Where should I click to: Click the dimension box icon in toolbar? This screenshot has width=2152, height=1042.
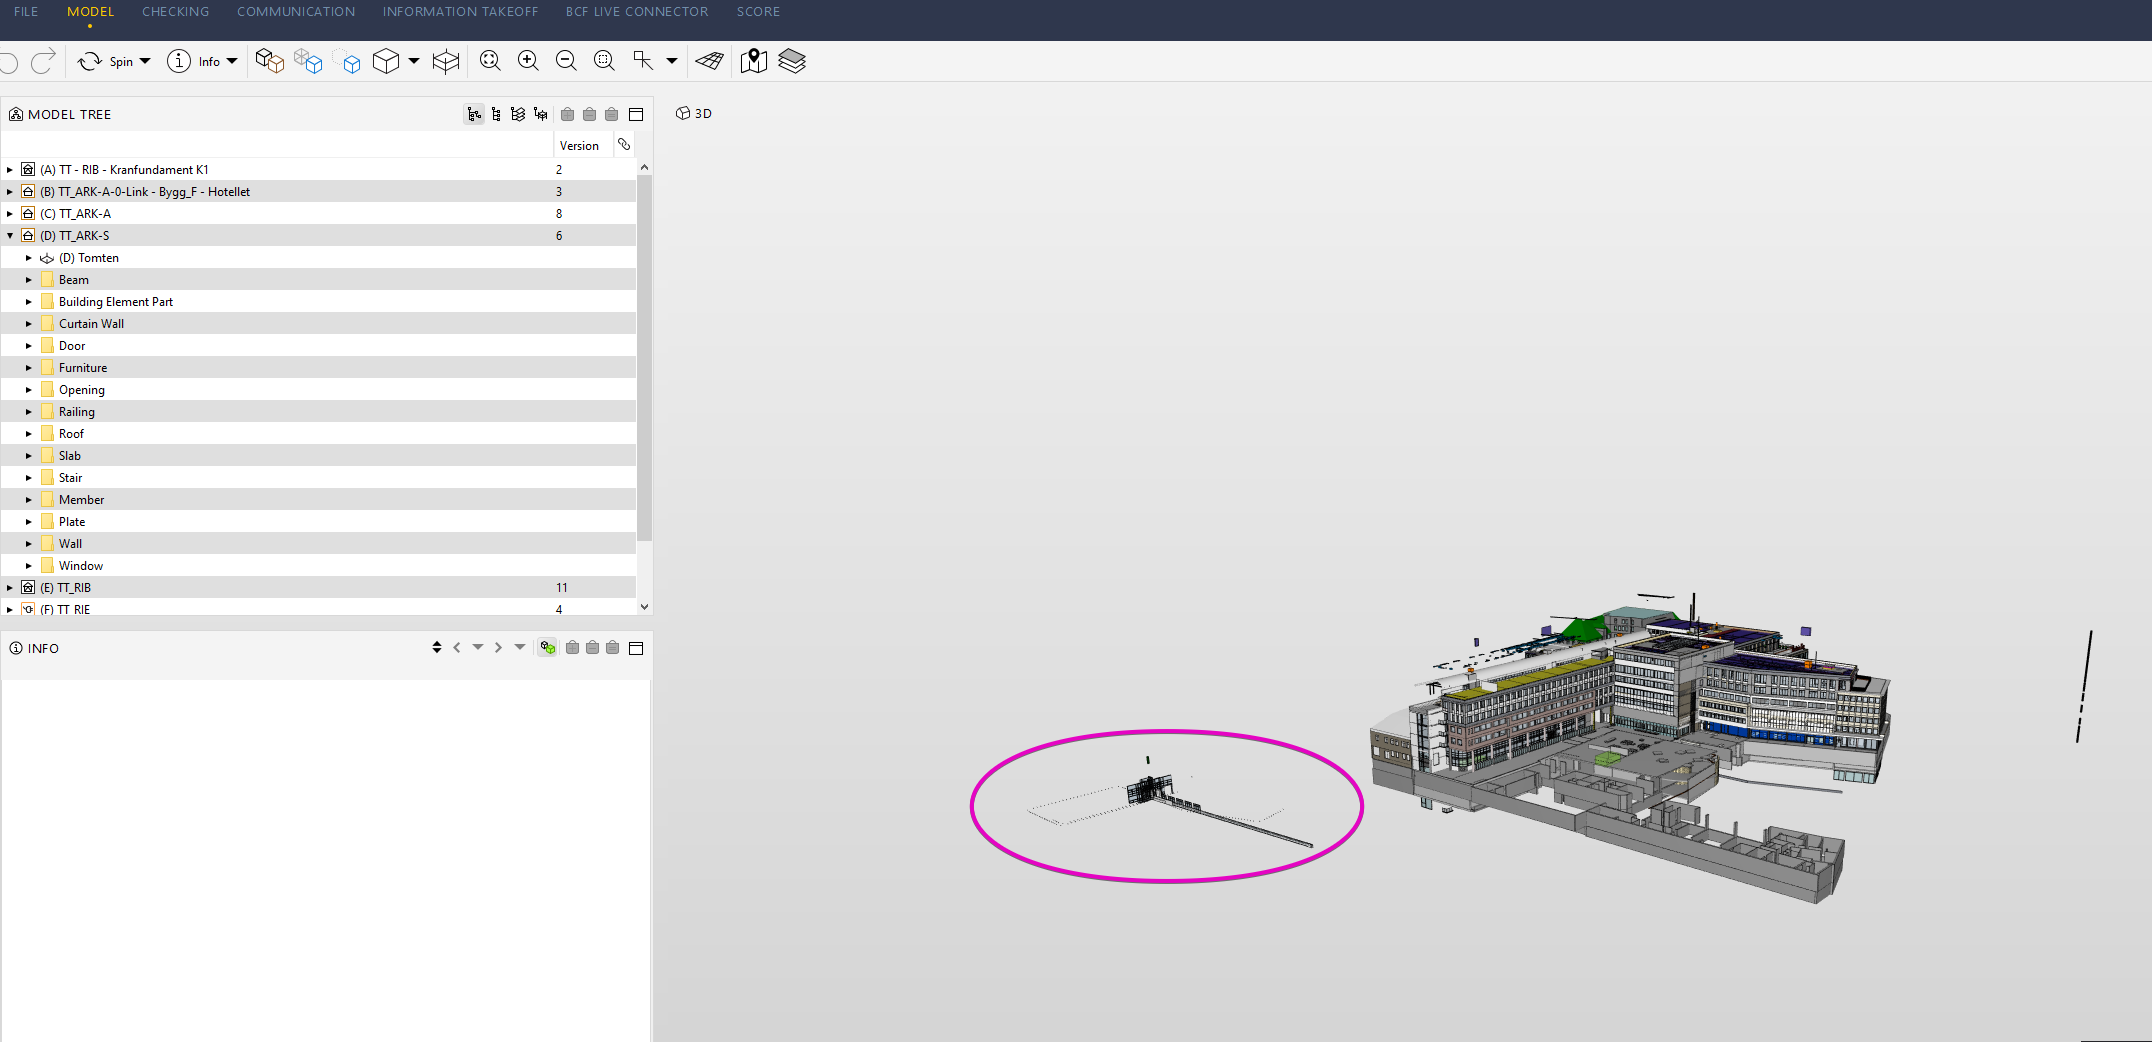click(446, 61)
